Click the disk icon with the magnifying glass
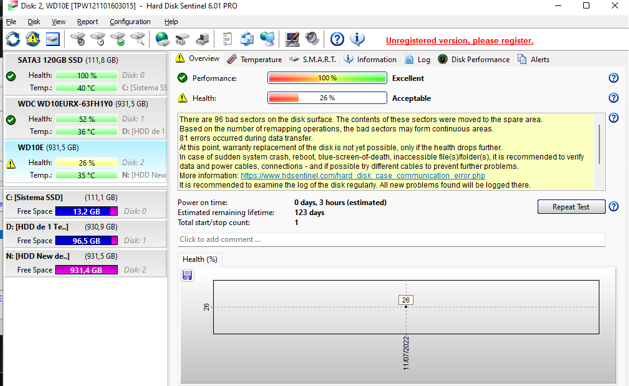The height and width of the screenshot is (386, 629). pos(138,39)
